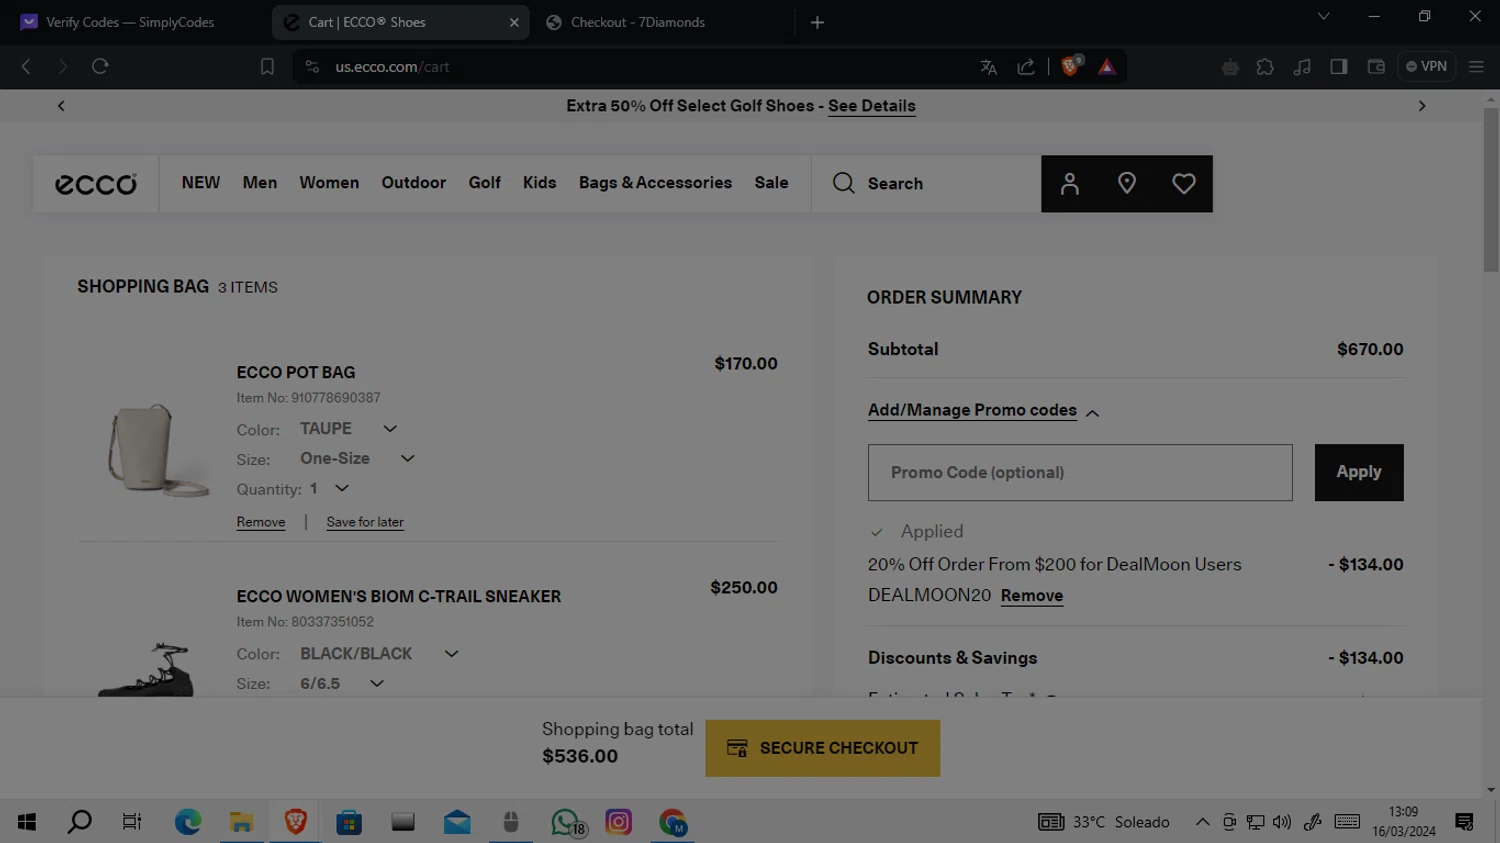Open the Women menu
This screenshot has width=1500, height=843.
(329, 183)
